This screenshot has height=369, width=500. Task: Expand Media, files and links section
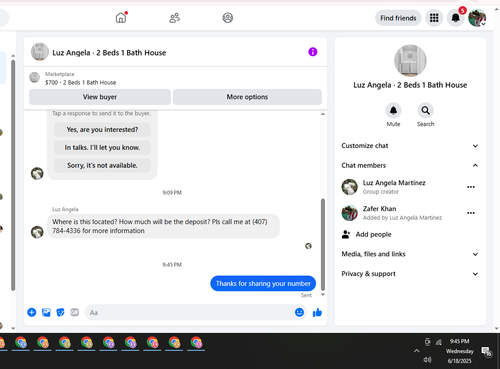pos(410,254)
